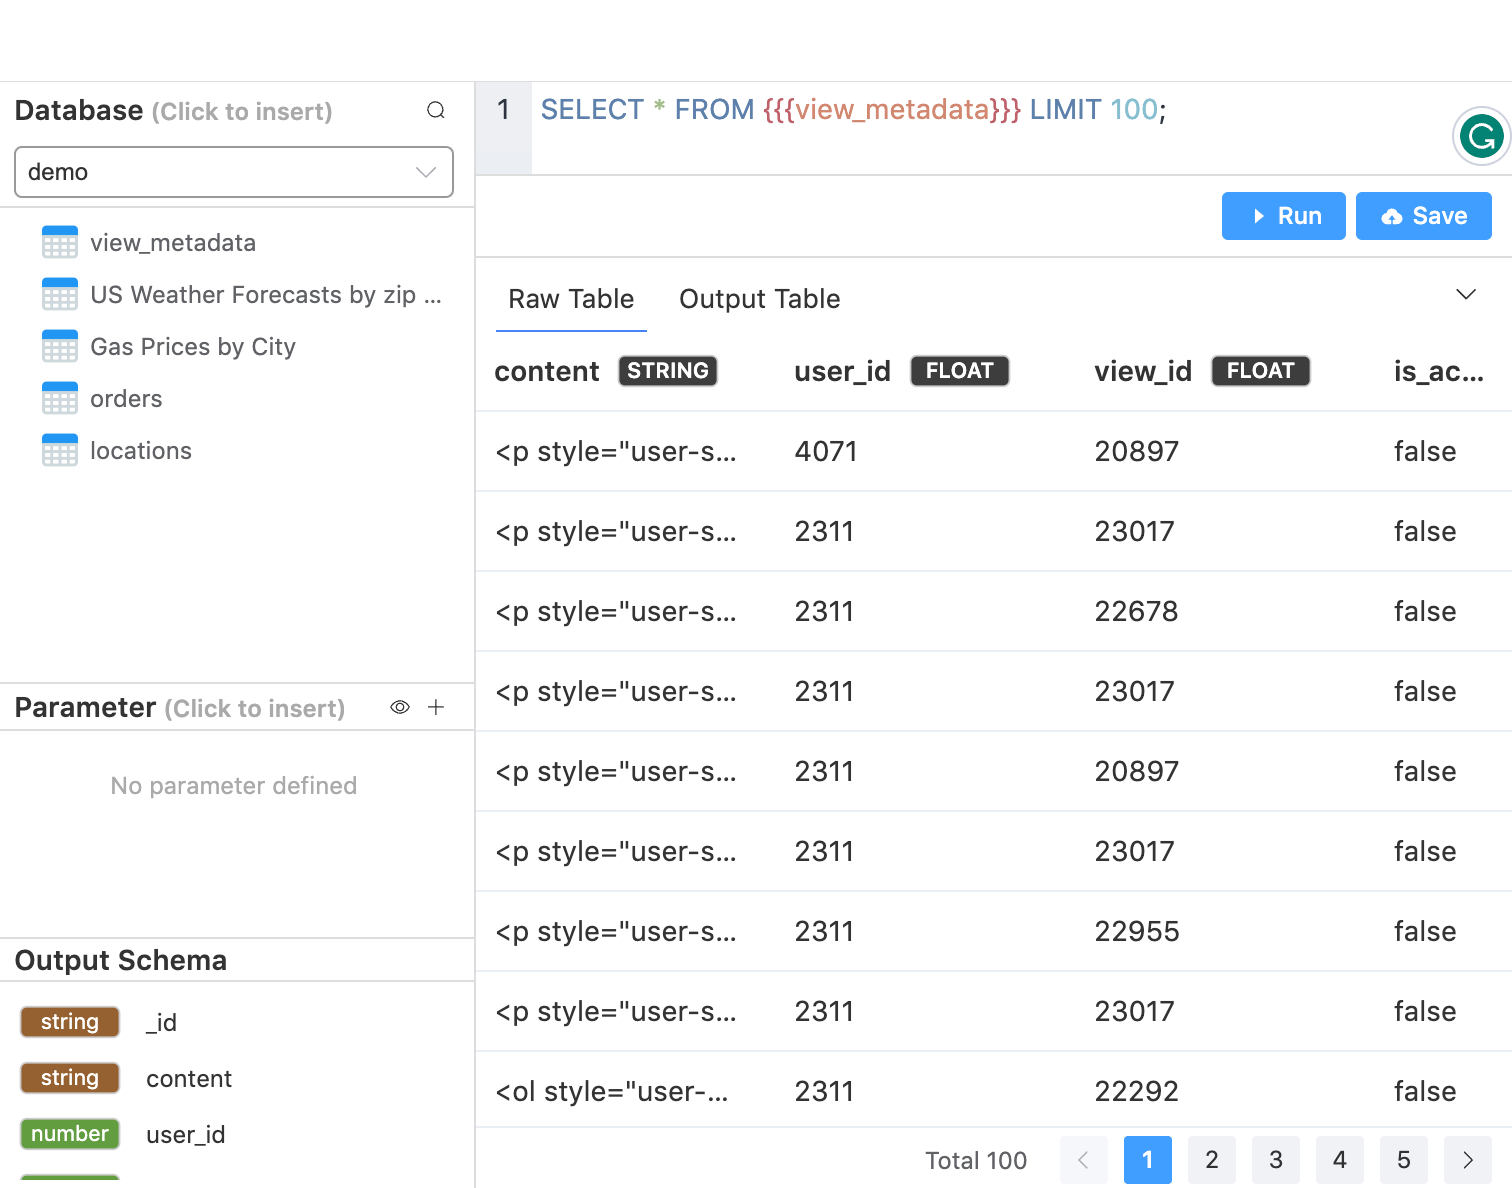Click the US Weather Forecasts table icon

pos(60,295)
